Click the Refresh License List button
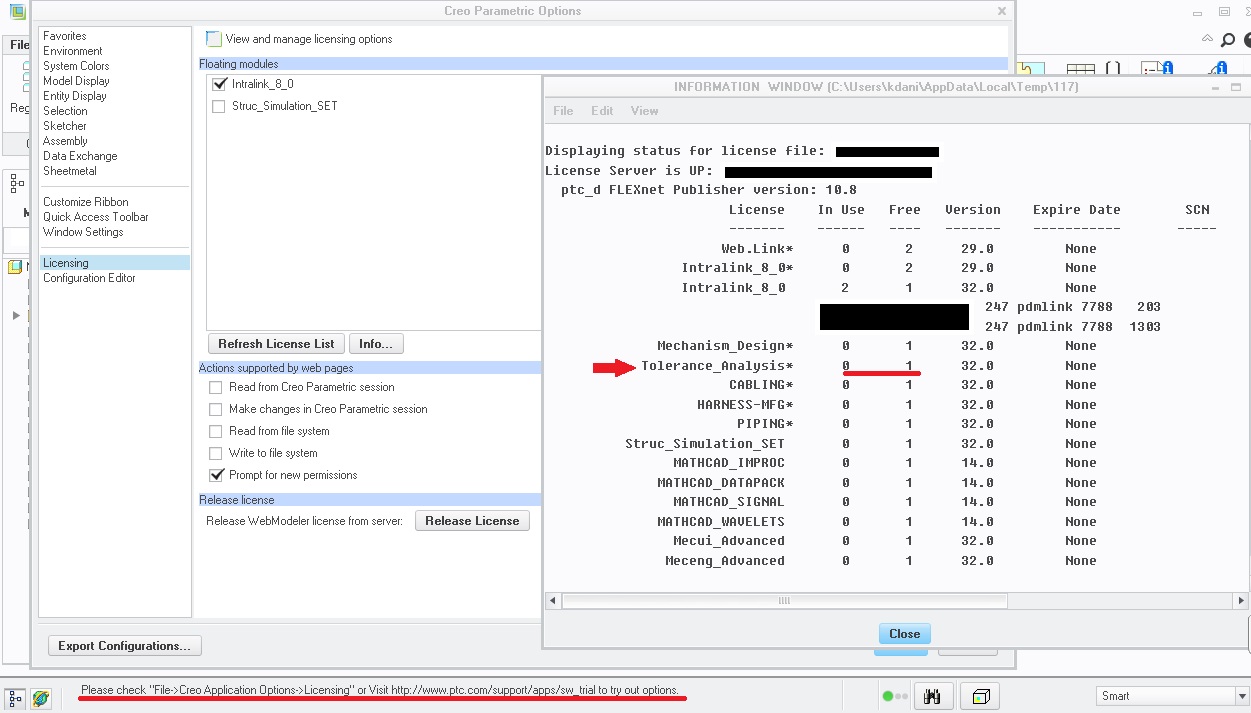 point(277,344)
